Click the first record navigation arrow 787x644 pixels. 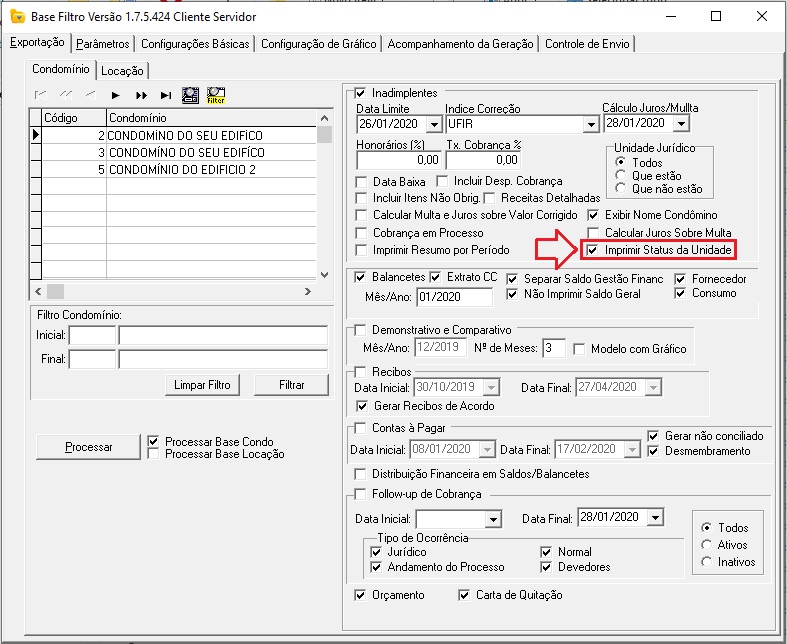41,95
